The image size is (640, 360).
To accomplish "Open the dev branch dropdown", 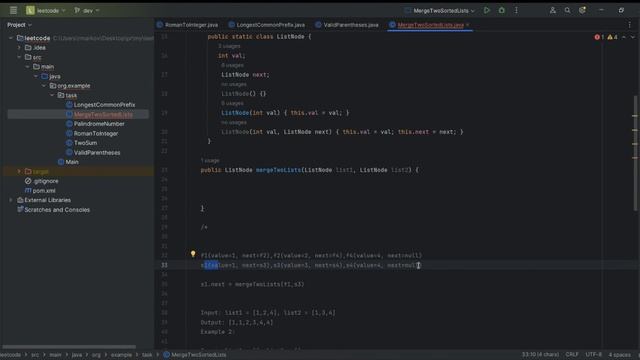I will coord(87,11).
